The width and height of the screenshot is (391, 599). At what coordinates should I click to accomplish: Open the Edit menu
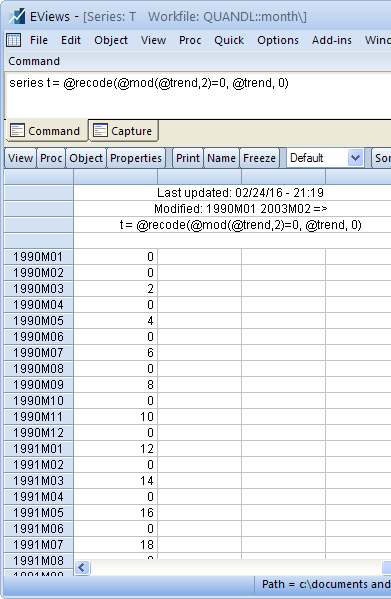71,40
